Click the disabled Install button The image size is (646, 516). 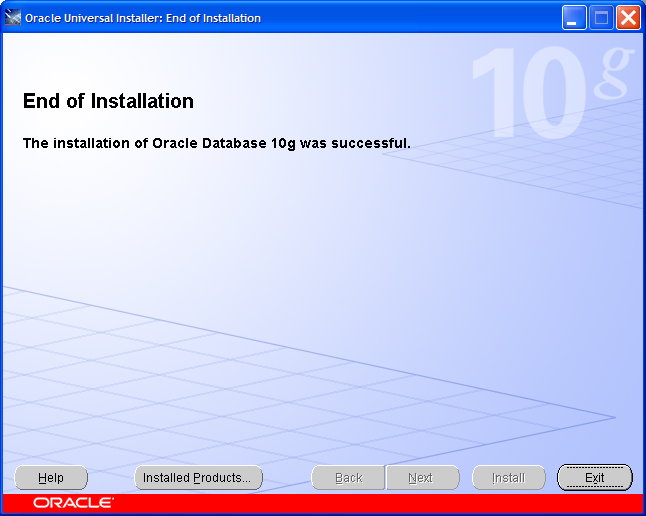point(509,478)
